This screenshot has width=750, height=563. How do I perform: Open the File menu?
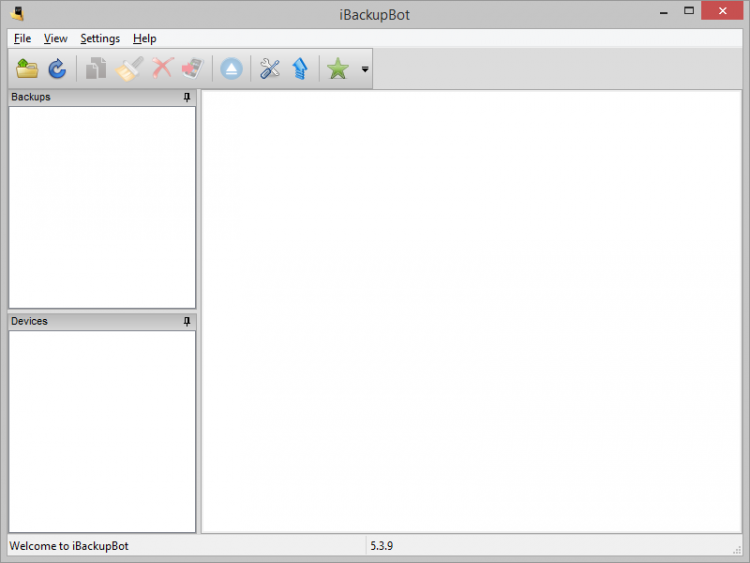22,38
